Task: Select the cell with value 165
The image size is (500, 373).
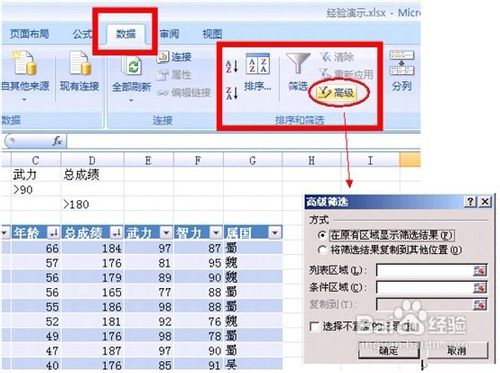Action: [x=92, y=292]
